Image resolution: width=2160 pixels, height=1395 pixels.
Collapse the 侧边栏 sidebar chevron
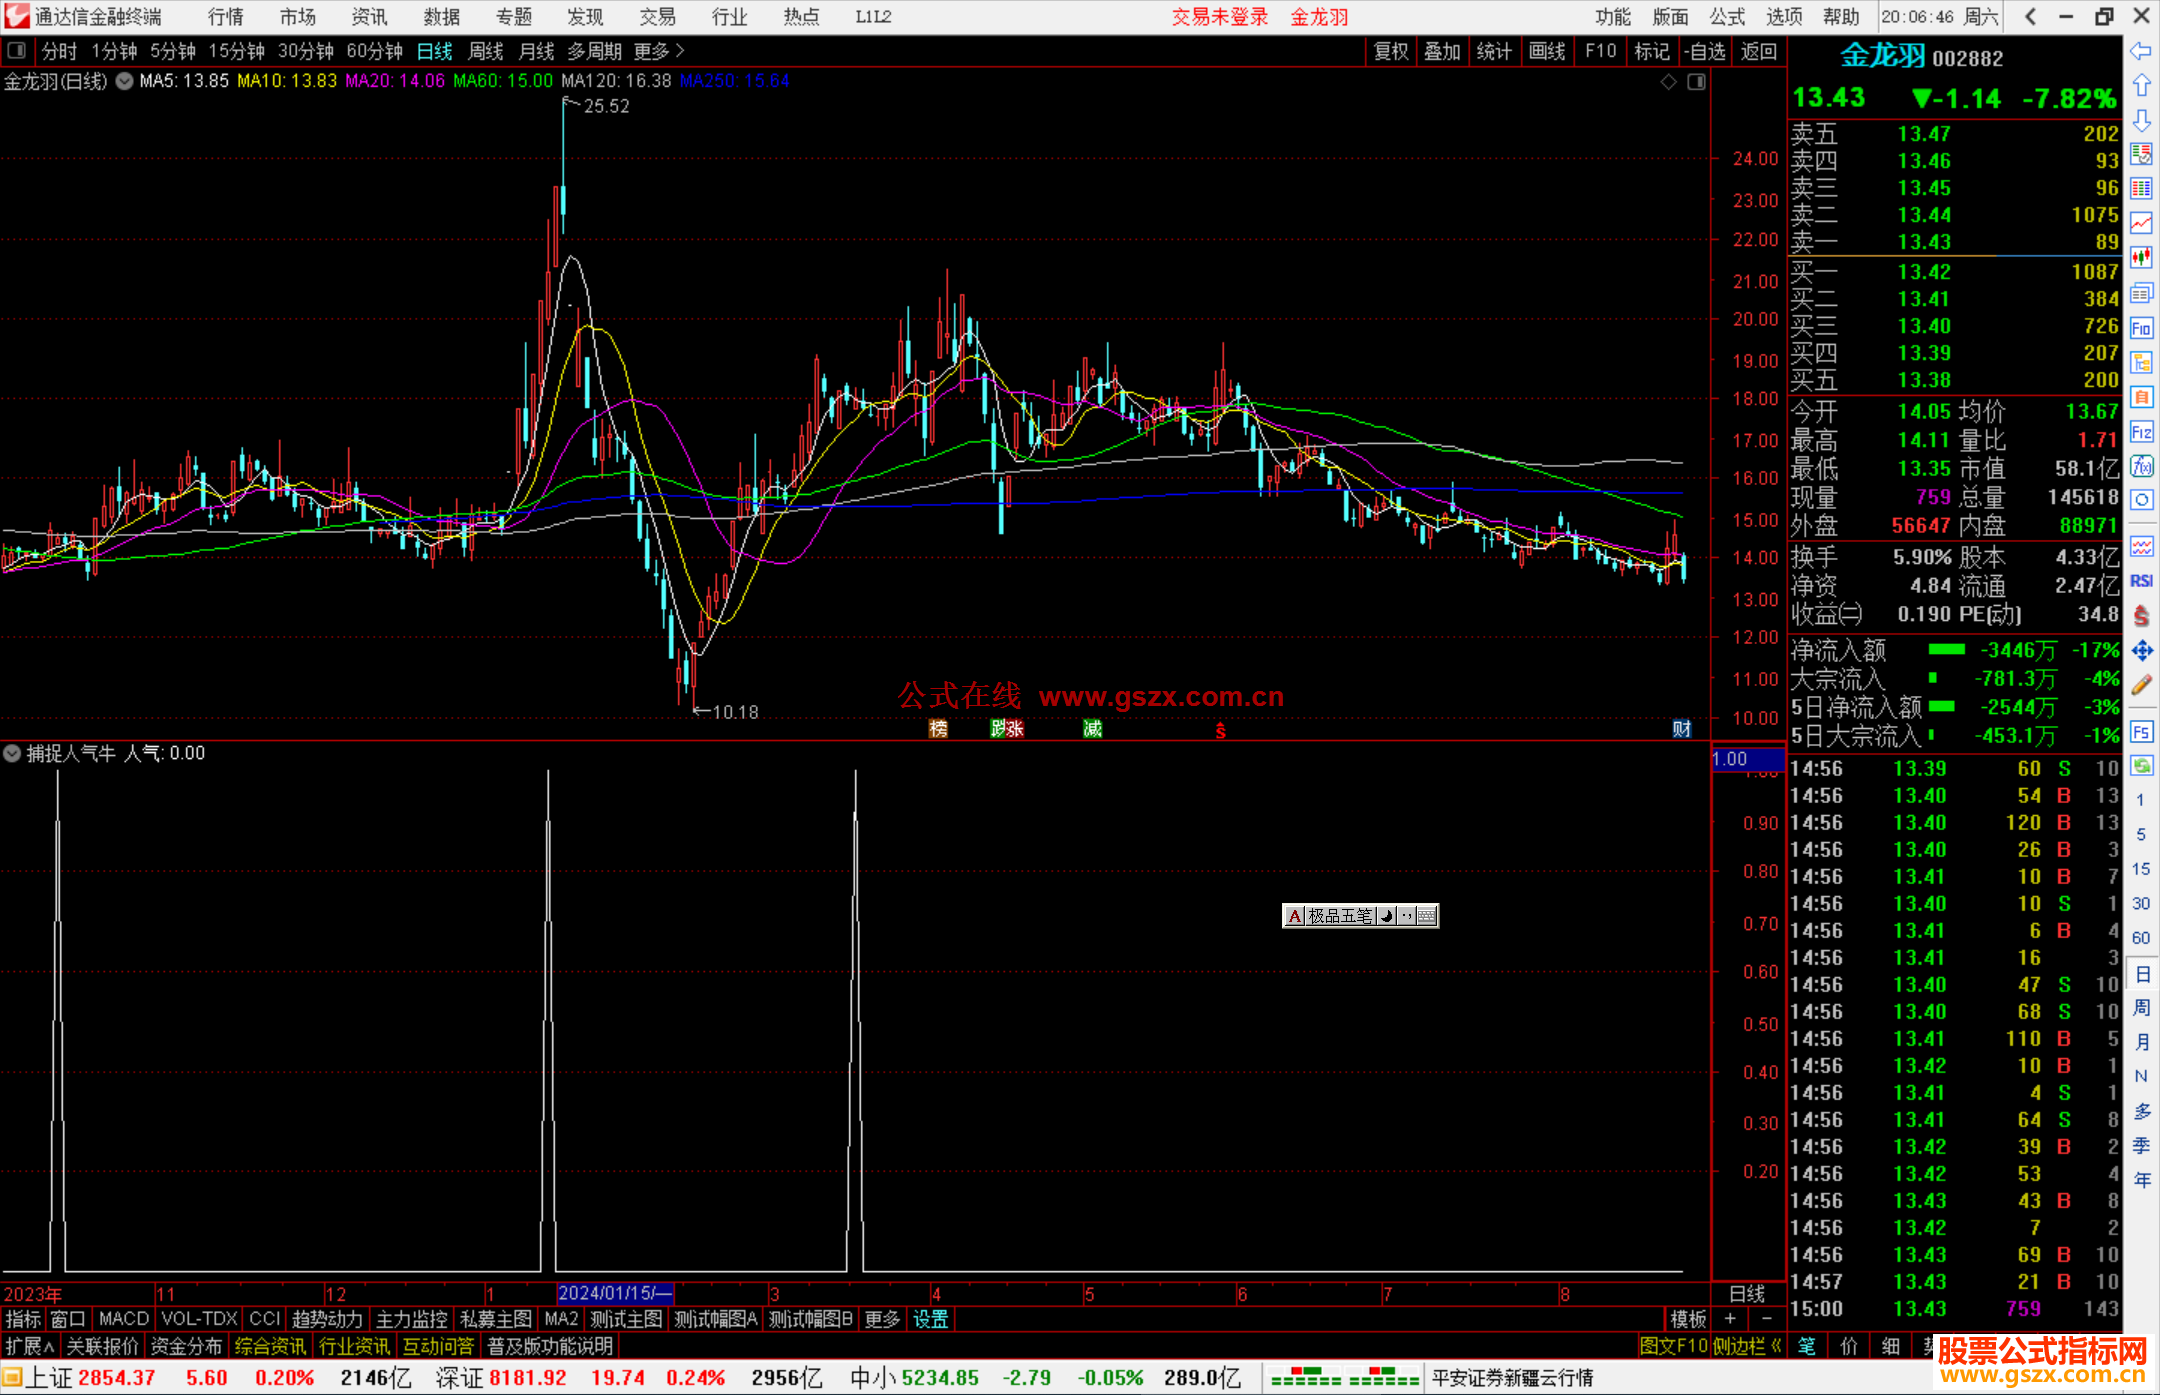click(x=1776, y=1346)
